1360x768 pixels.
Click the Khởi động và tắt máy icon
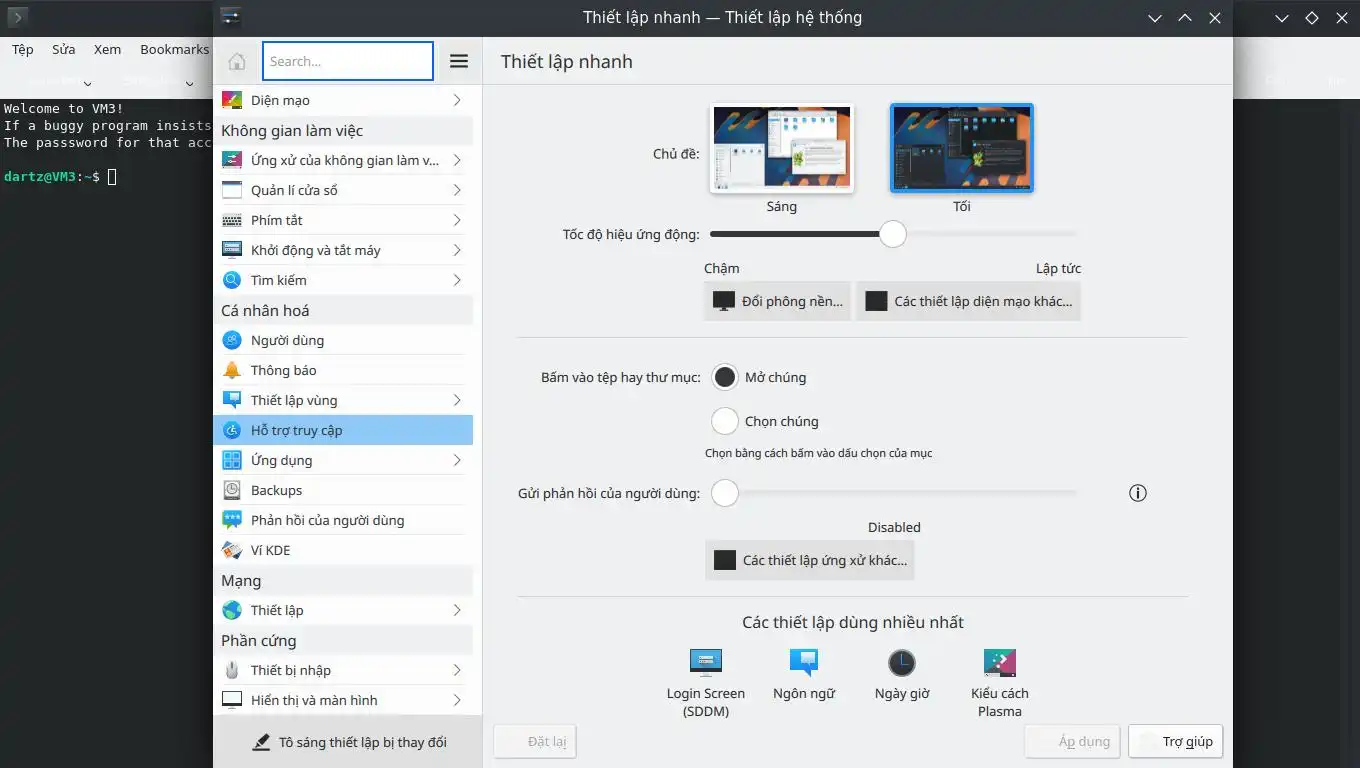pos(232,250)
